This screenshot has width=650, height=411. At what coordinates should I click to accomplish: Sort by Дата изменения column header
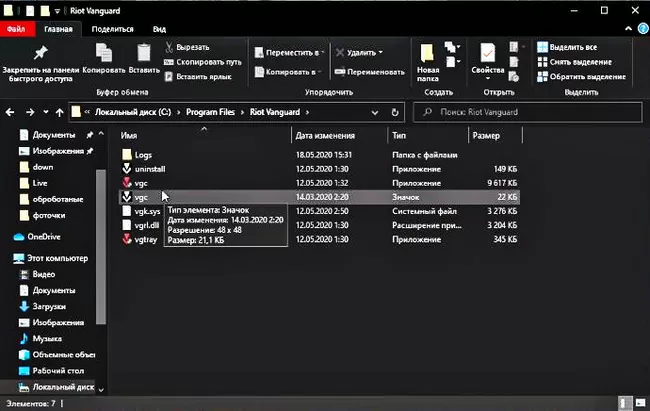[x=325, y=136]
